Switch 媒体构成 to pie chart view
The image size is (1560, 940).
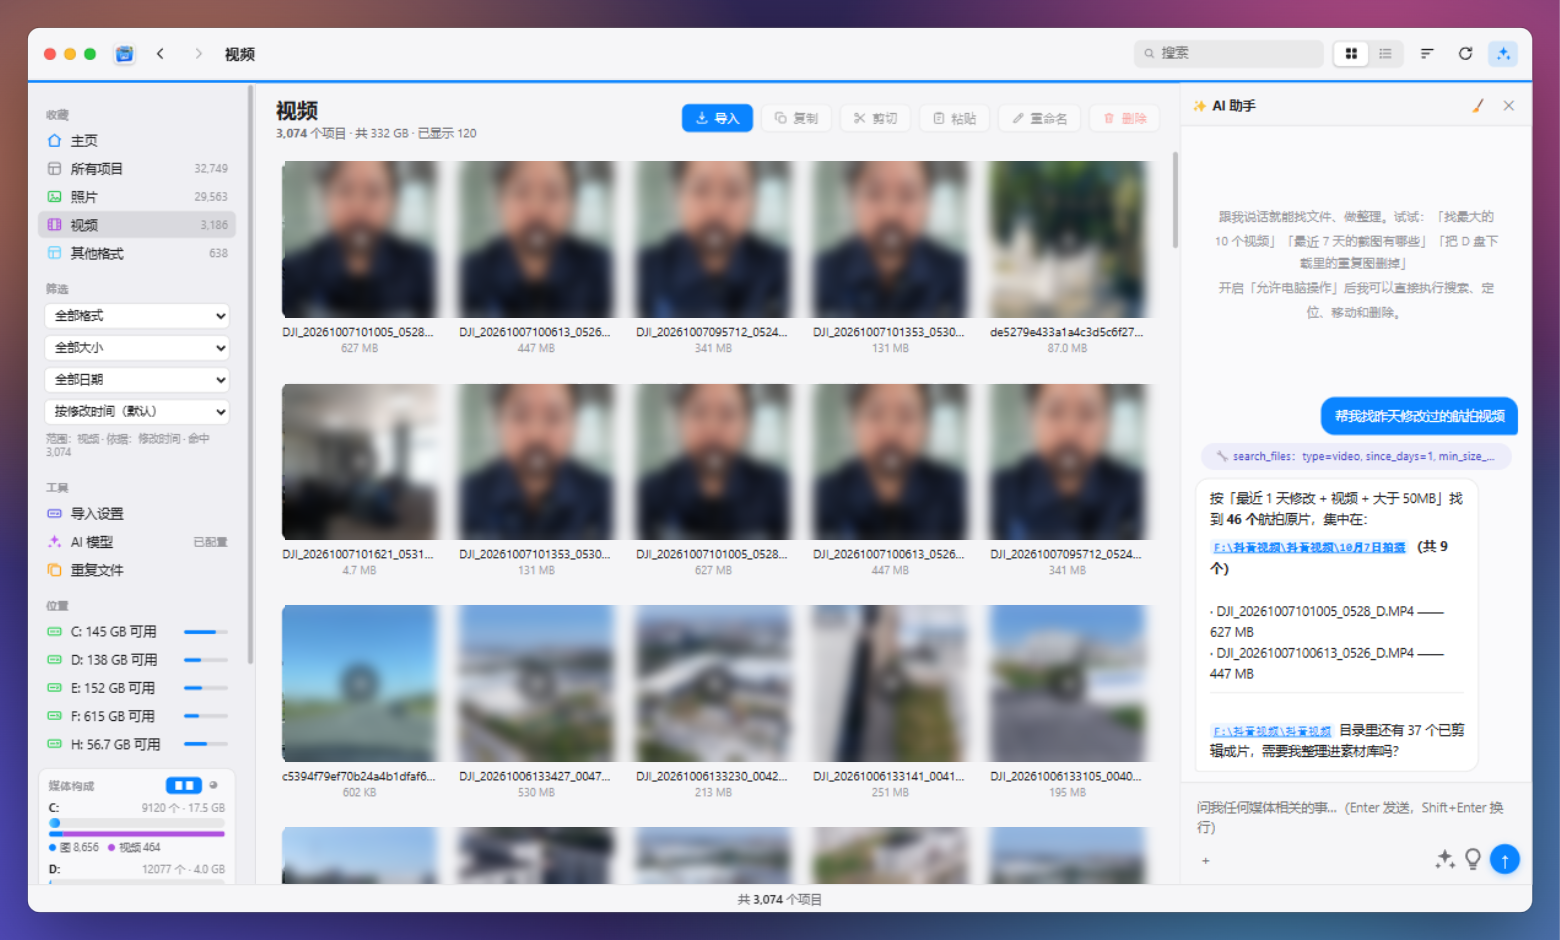click(213, 785)
